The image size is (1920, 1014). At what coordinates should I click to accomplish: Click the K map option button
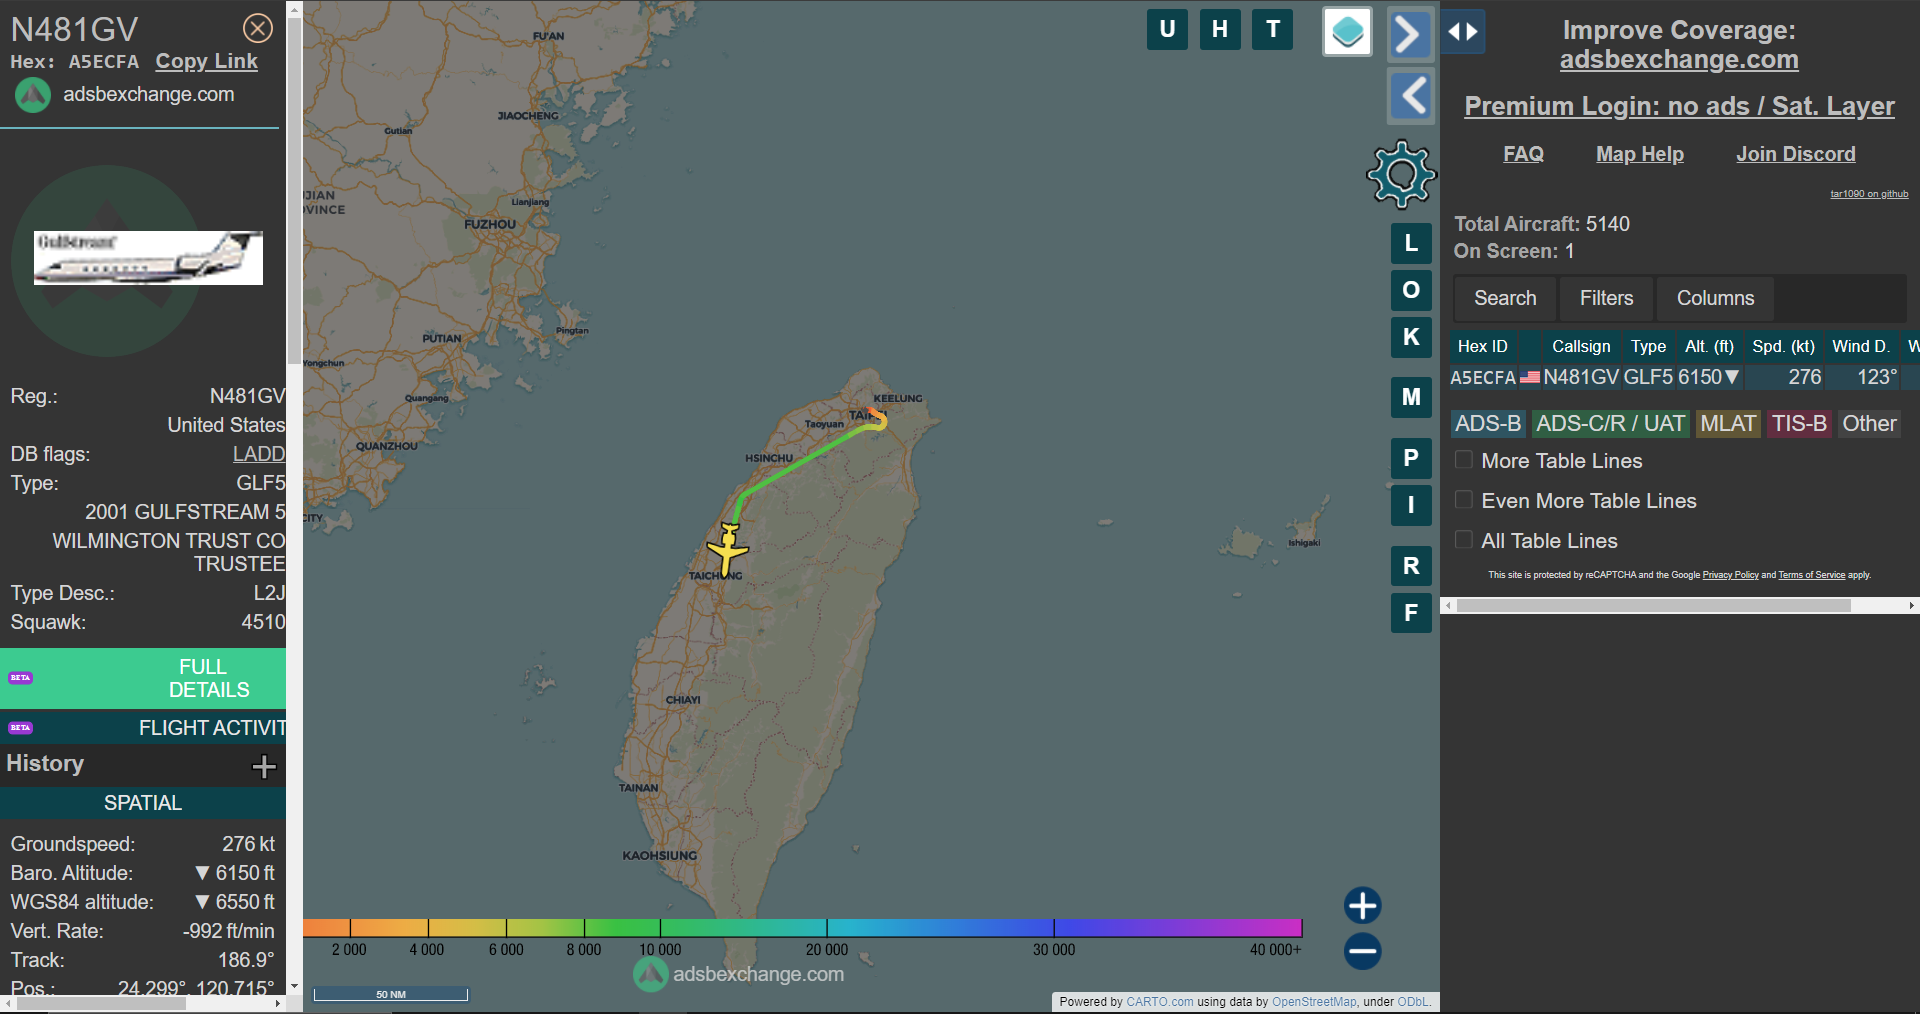(x=1411, y=337)
